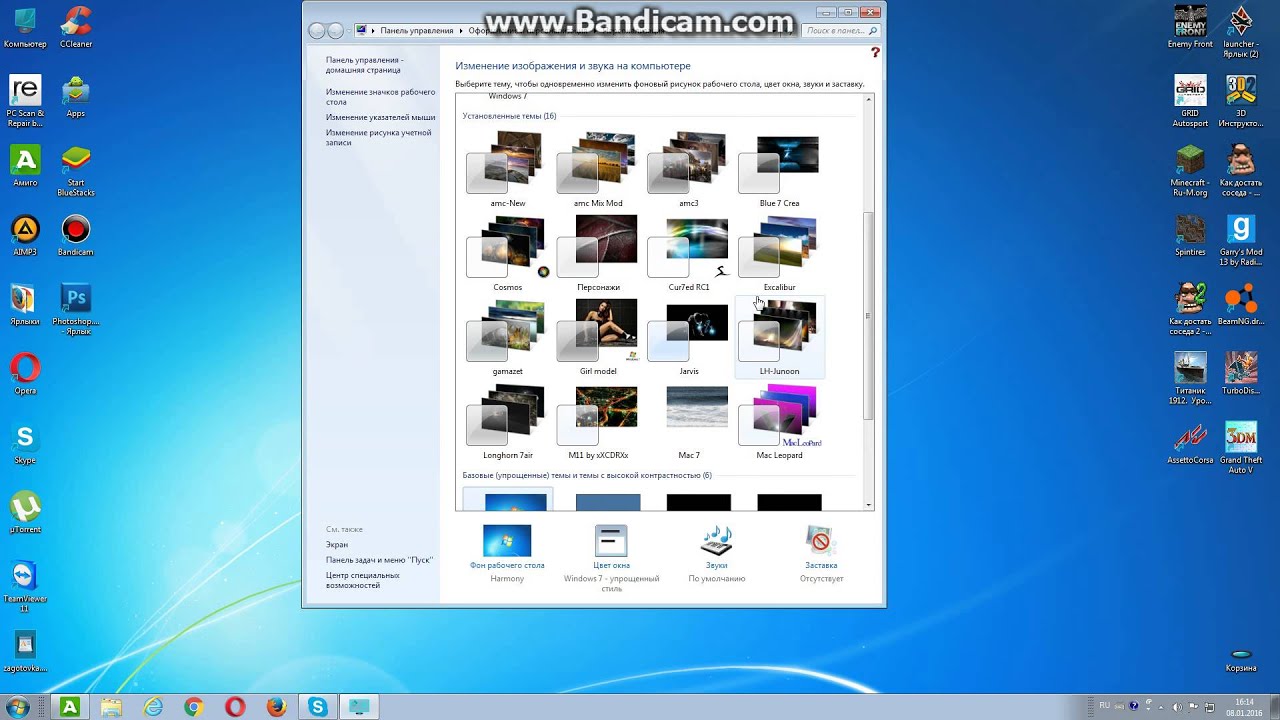Screen dimensions: 1280x720
Task: Select the amc-New theme
Action: click(x=507, y=169)
